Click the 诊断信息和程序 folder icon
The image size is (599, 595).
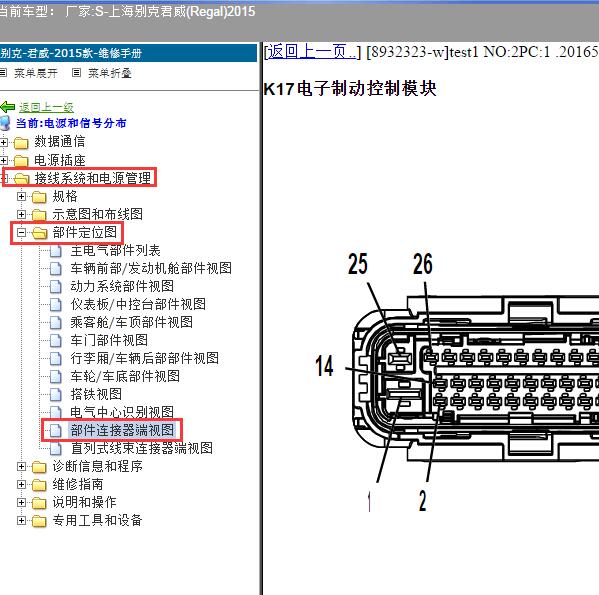tap(39, 467)
